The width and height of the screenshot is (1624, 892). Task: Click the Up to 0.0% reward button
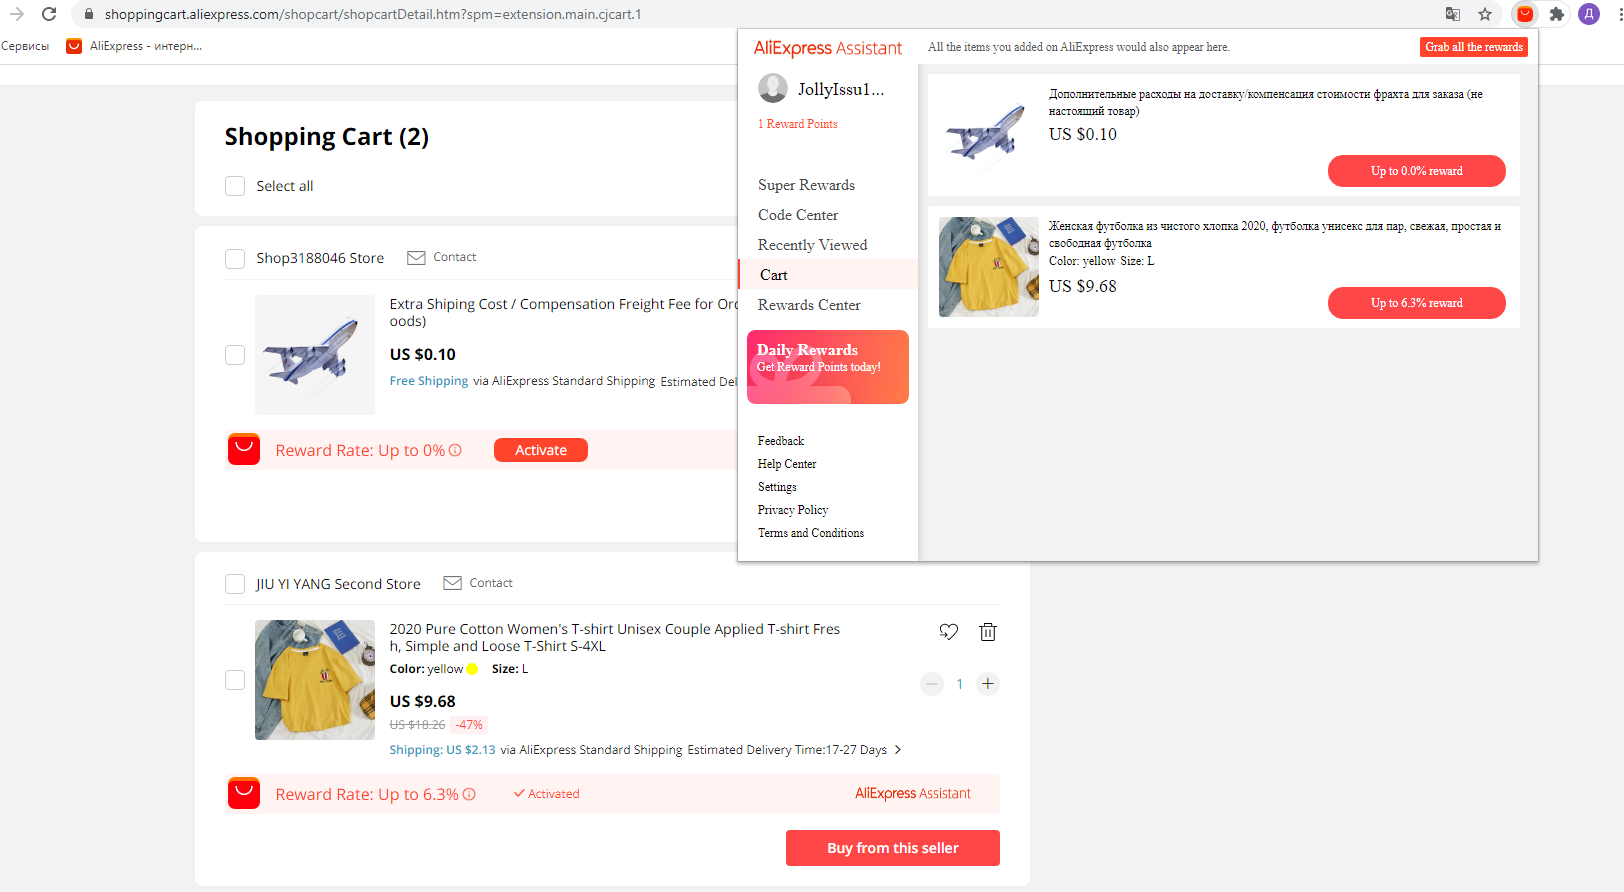(x=1417, y=171)
